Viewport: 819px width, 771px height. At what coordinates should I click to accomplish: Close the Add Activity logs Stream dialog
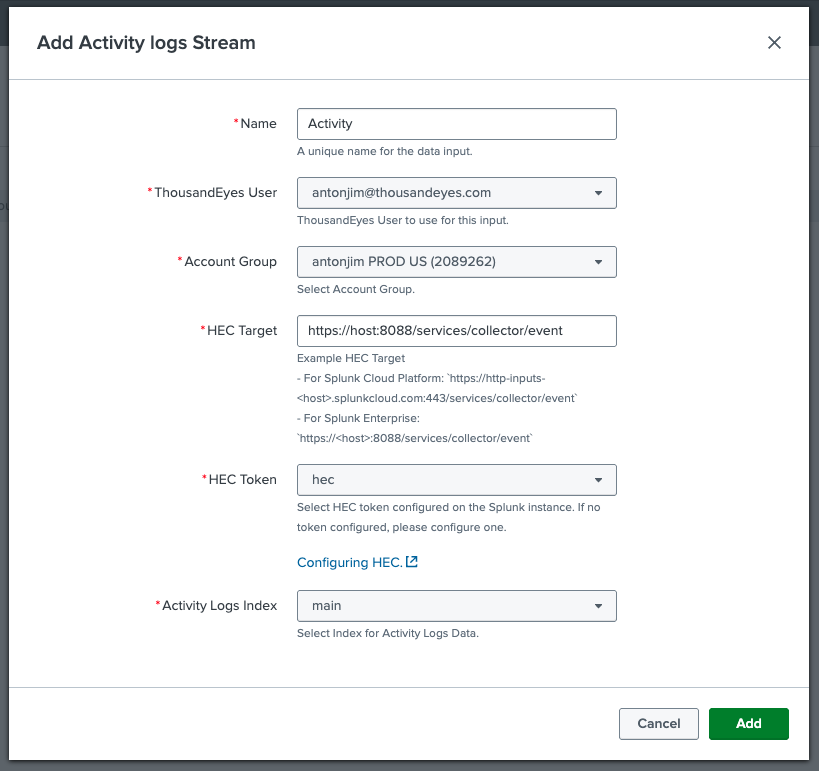click(773, 43)
